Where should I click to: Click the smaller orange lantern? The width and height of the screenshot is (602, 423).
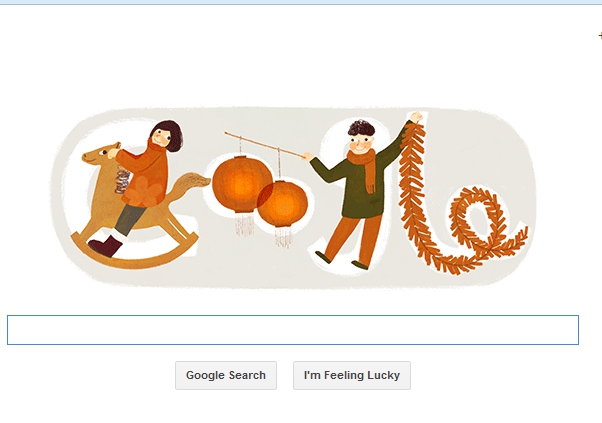tap(283, 204)
